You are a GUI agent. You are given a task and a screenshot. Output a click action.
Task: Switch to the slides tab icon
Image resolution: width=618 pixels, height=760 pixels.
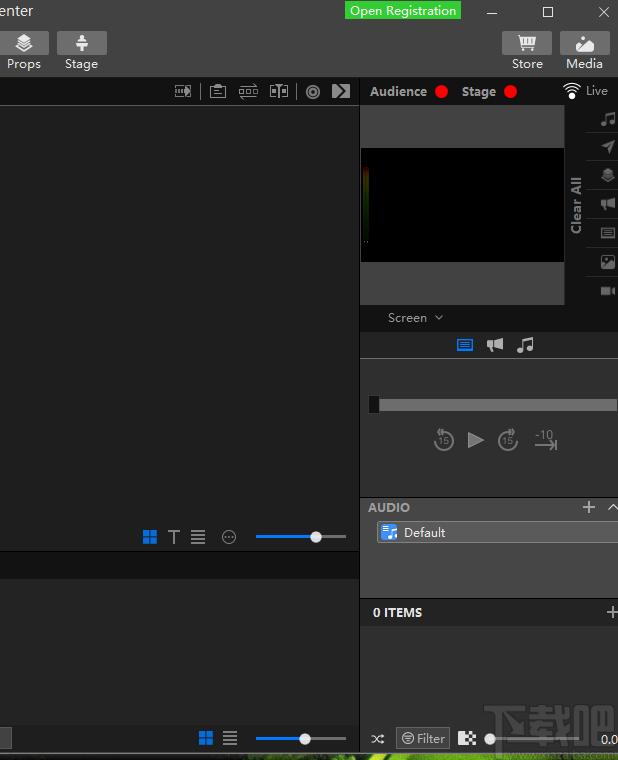point(465,345)
